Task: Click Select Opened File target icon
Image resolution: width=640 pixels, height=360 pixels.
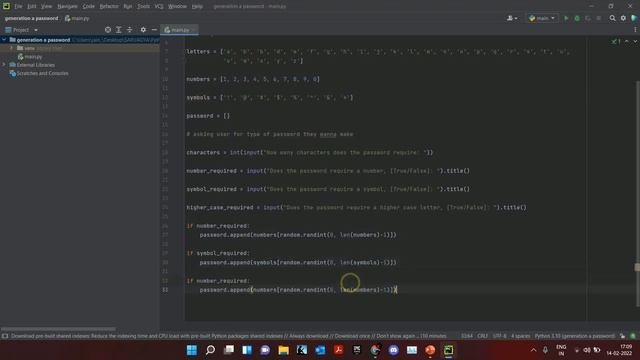Action: [x=108, y=30]
